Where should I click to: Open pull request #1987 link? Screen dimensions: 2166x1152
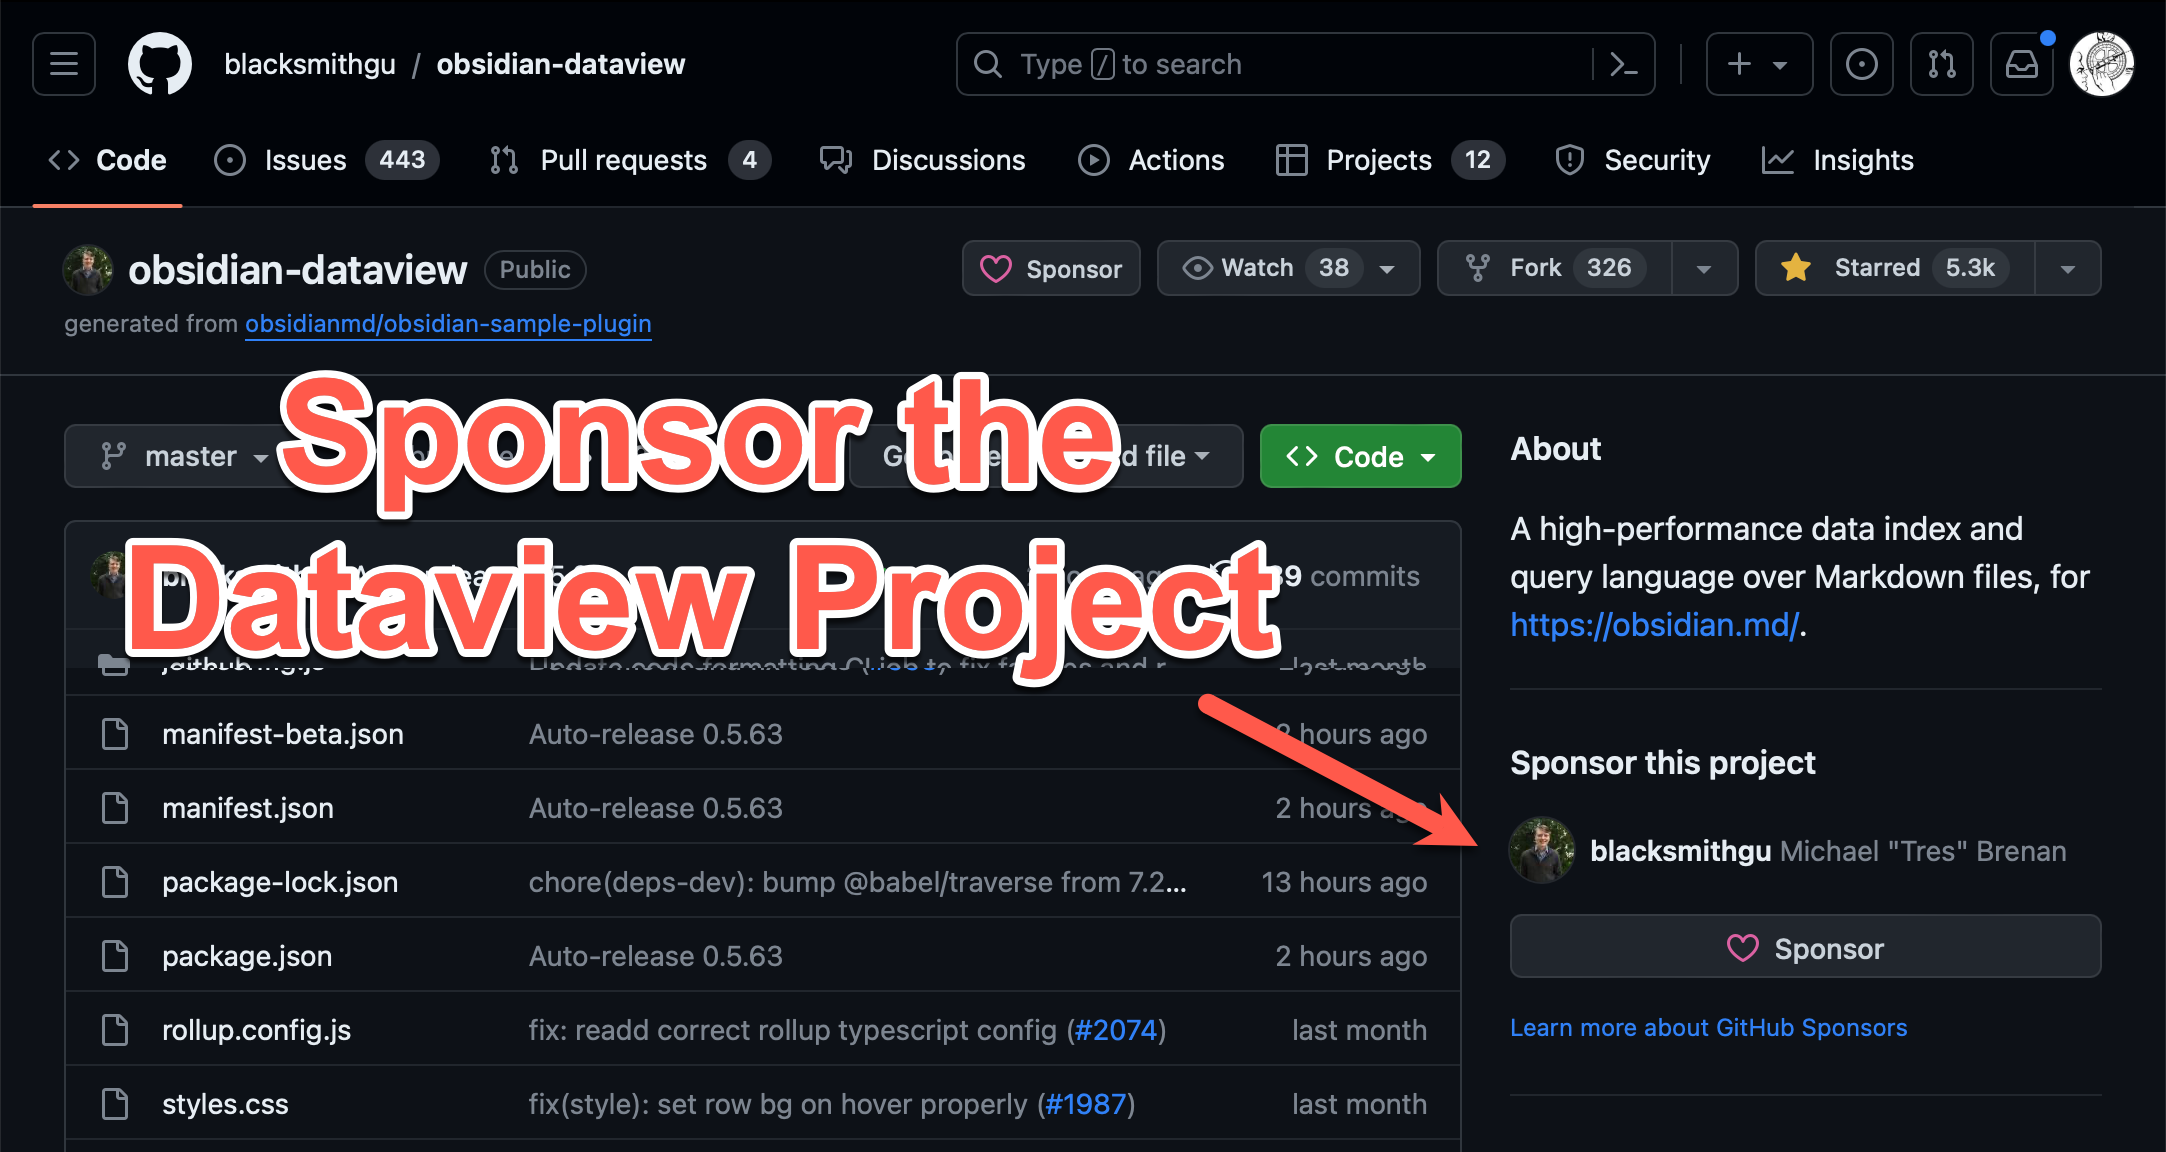1086,1104
